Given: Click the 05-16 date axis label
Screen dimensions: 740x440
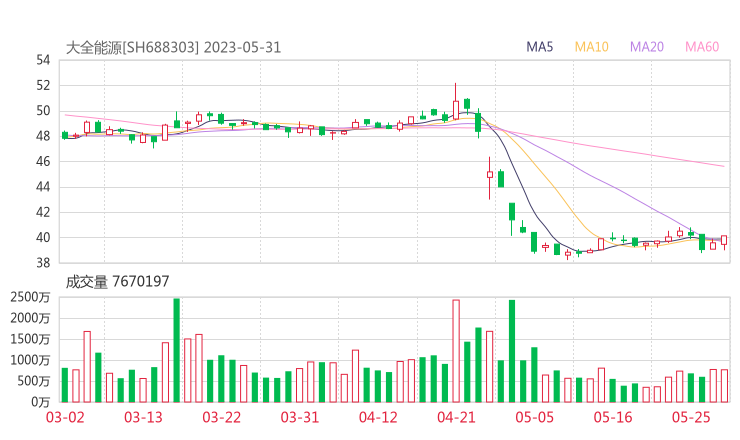Looking at the screenshot, I should pos(613,417).
